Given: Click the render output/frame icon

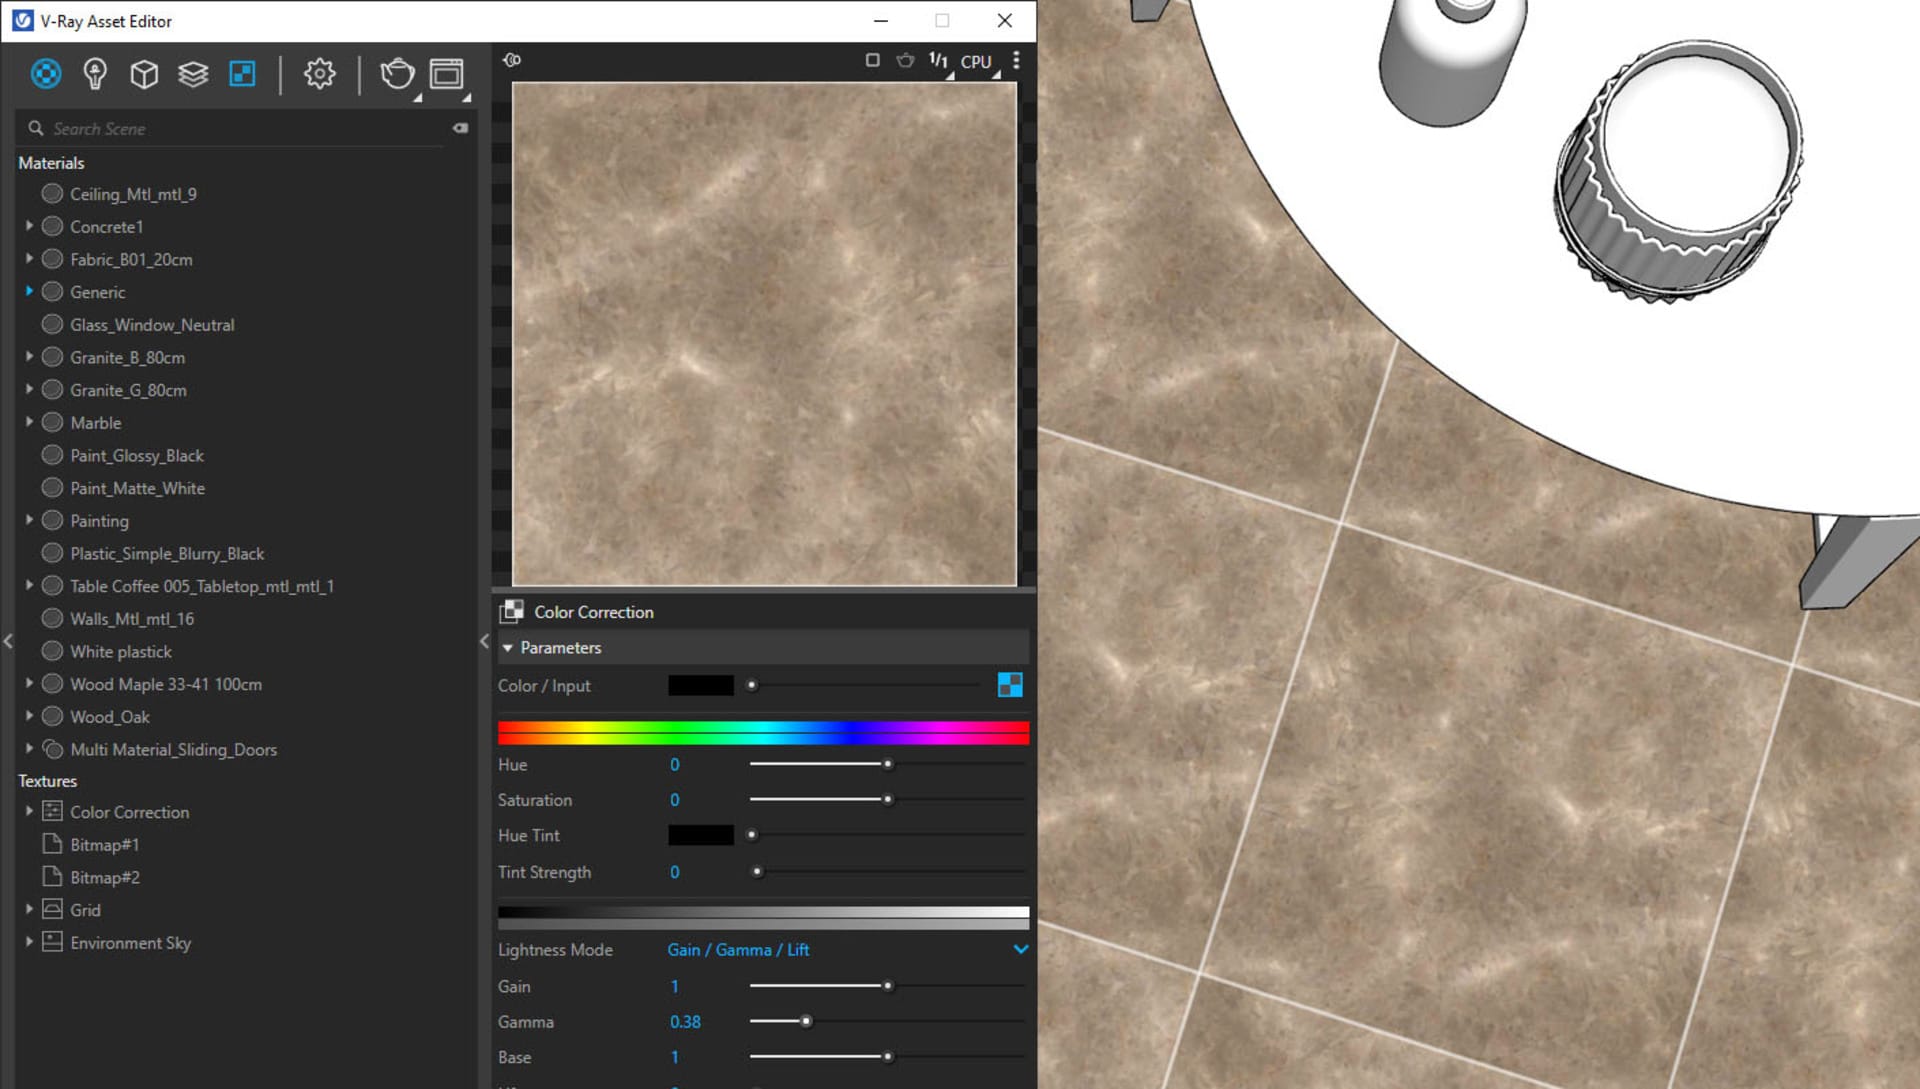Looking at the screenshot, I should point(447,73).
